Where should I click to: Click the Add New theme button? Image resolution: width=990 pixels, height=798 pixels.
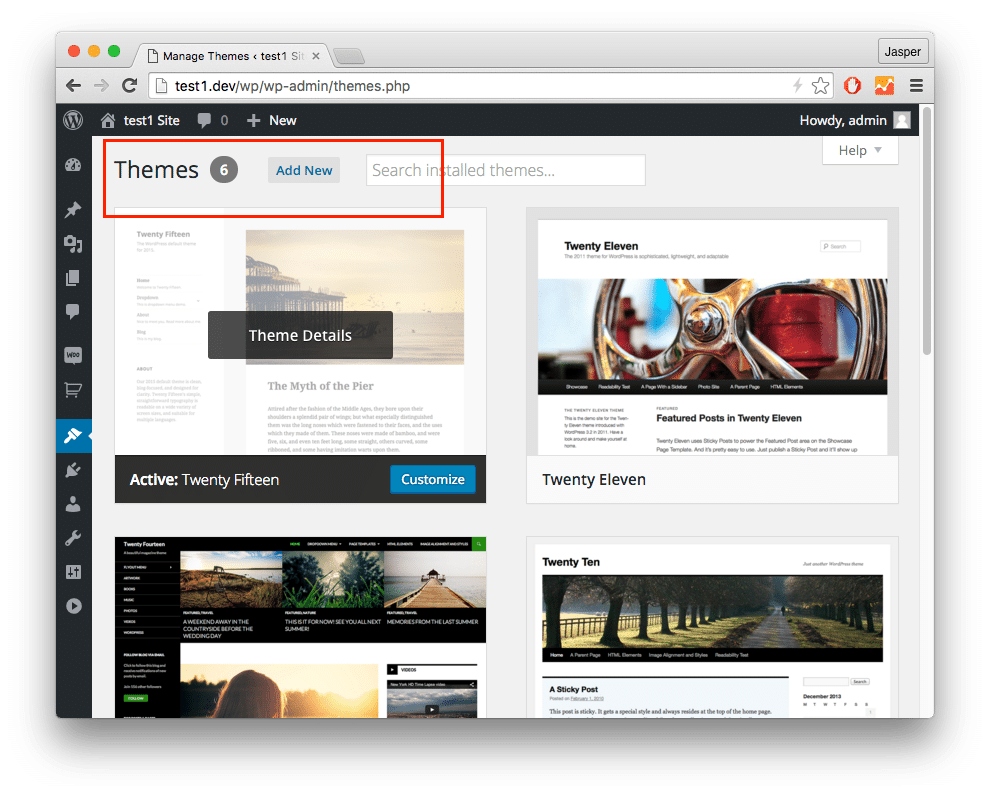tap(304, 170)
